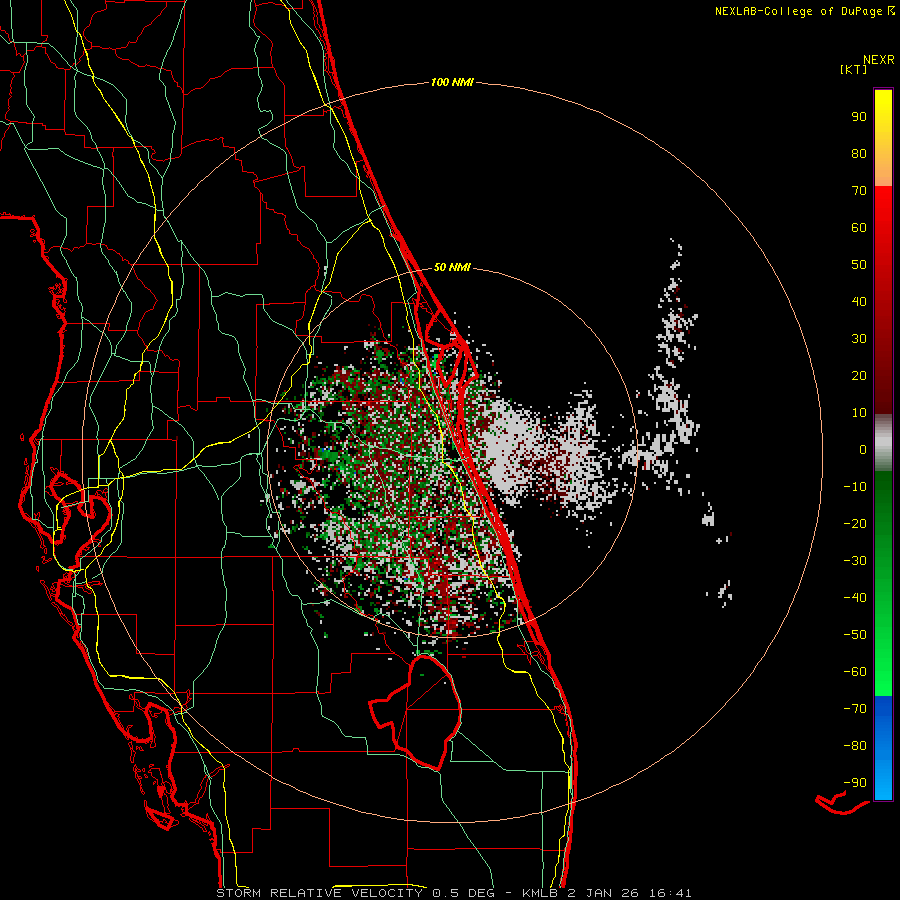Click the -60 knot scale label
The height and width of the screenshot is (900, 900).
855,672
